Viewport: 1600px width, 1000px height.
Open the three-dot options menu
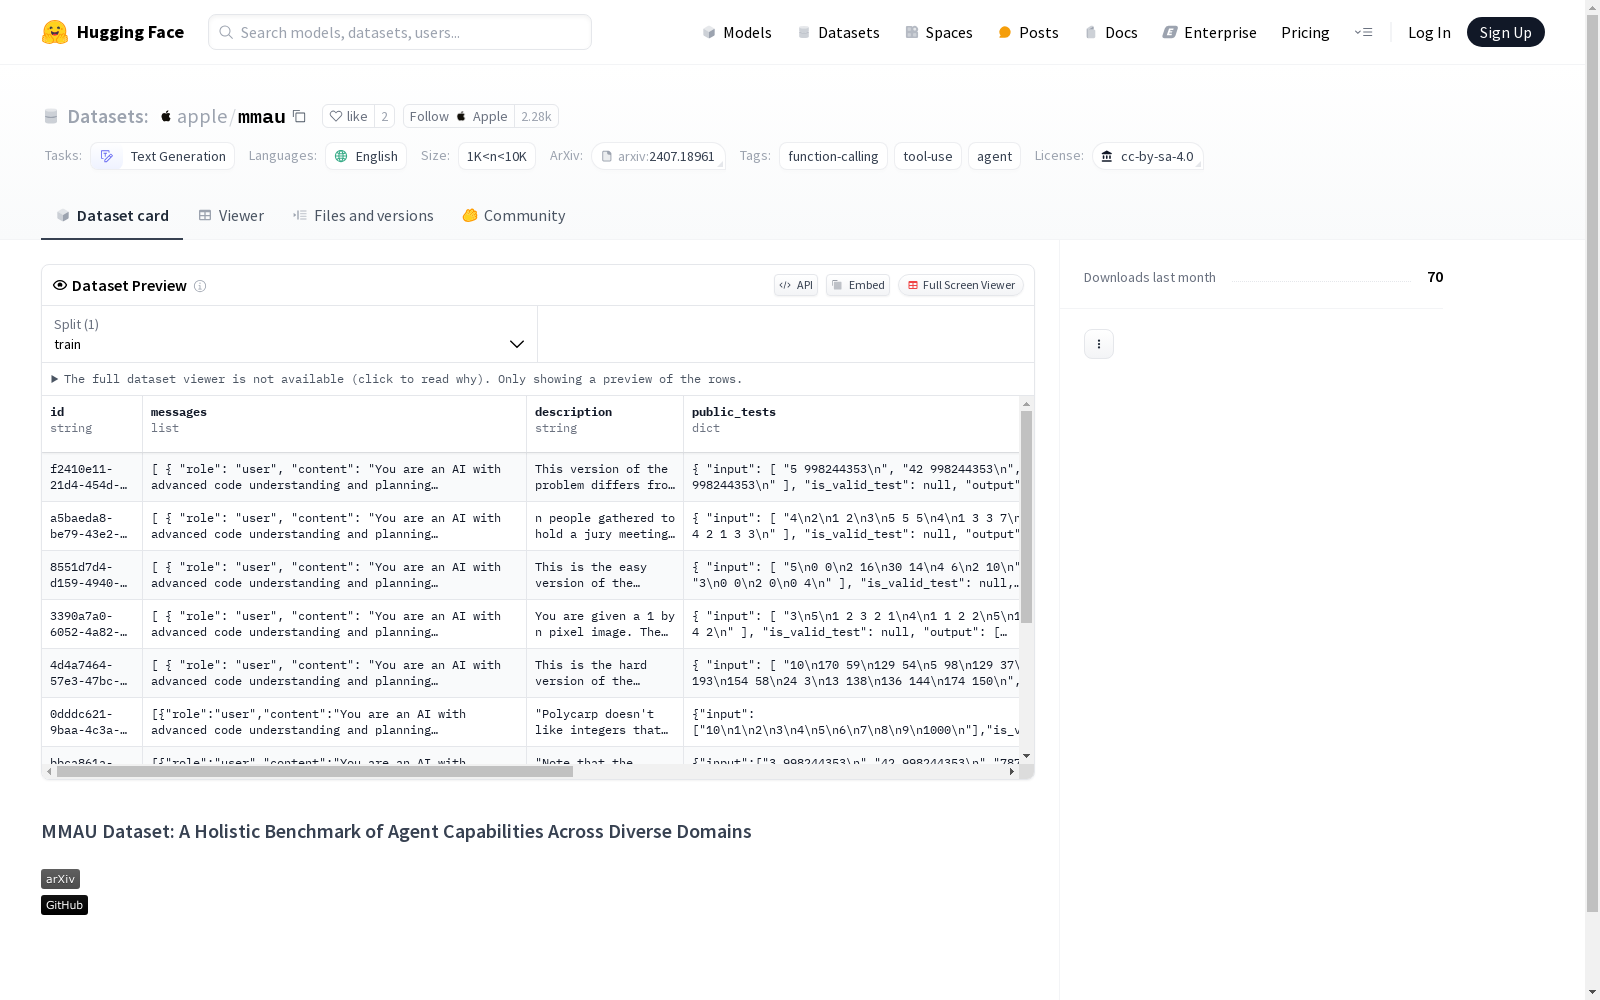pos(1099,344)
